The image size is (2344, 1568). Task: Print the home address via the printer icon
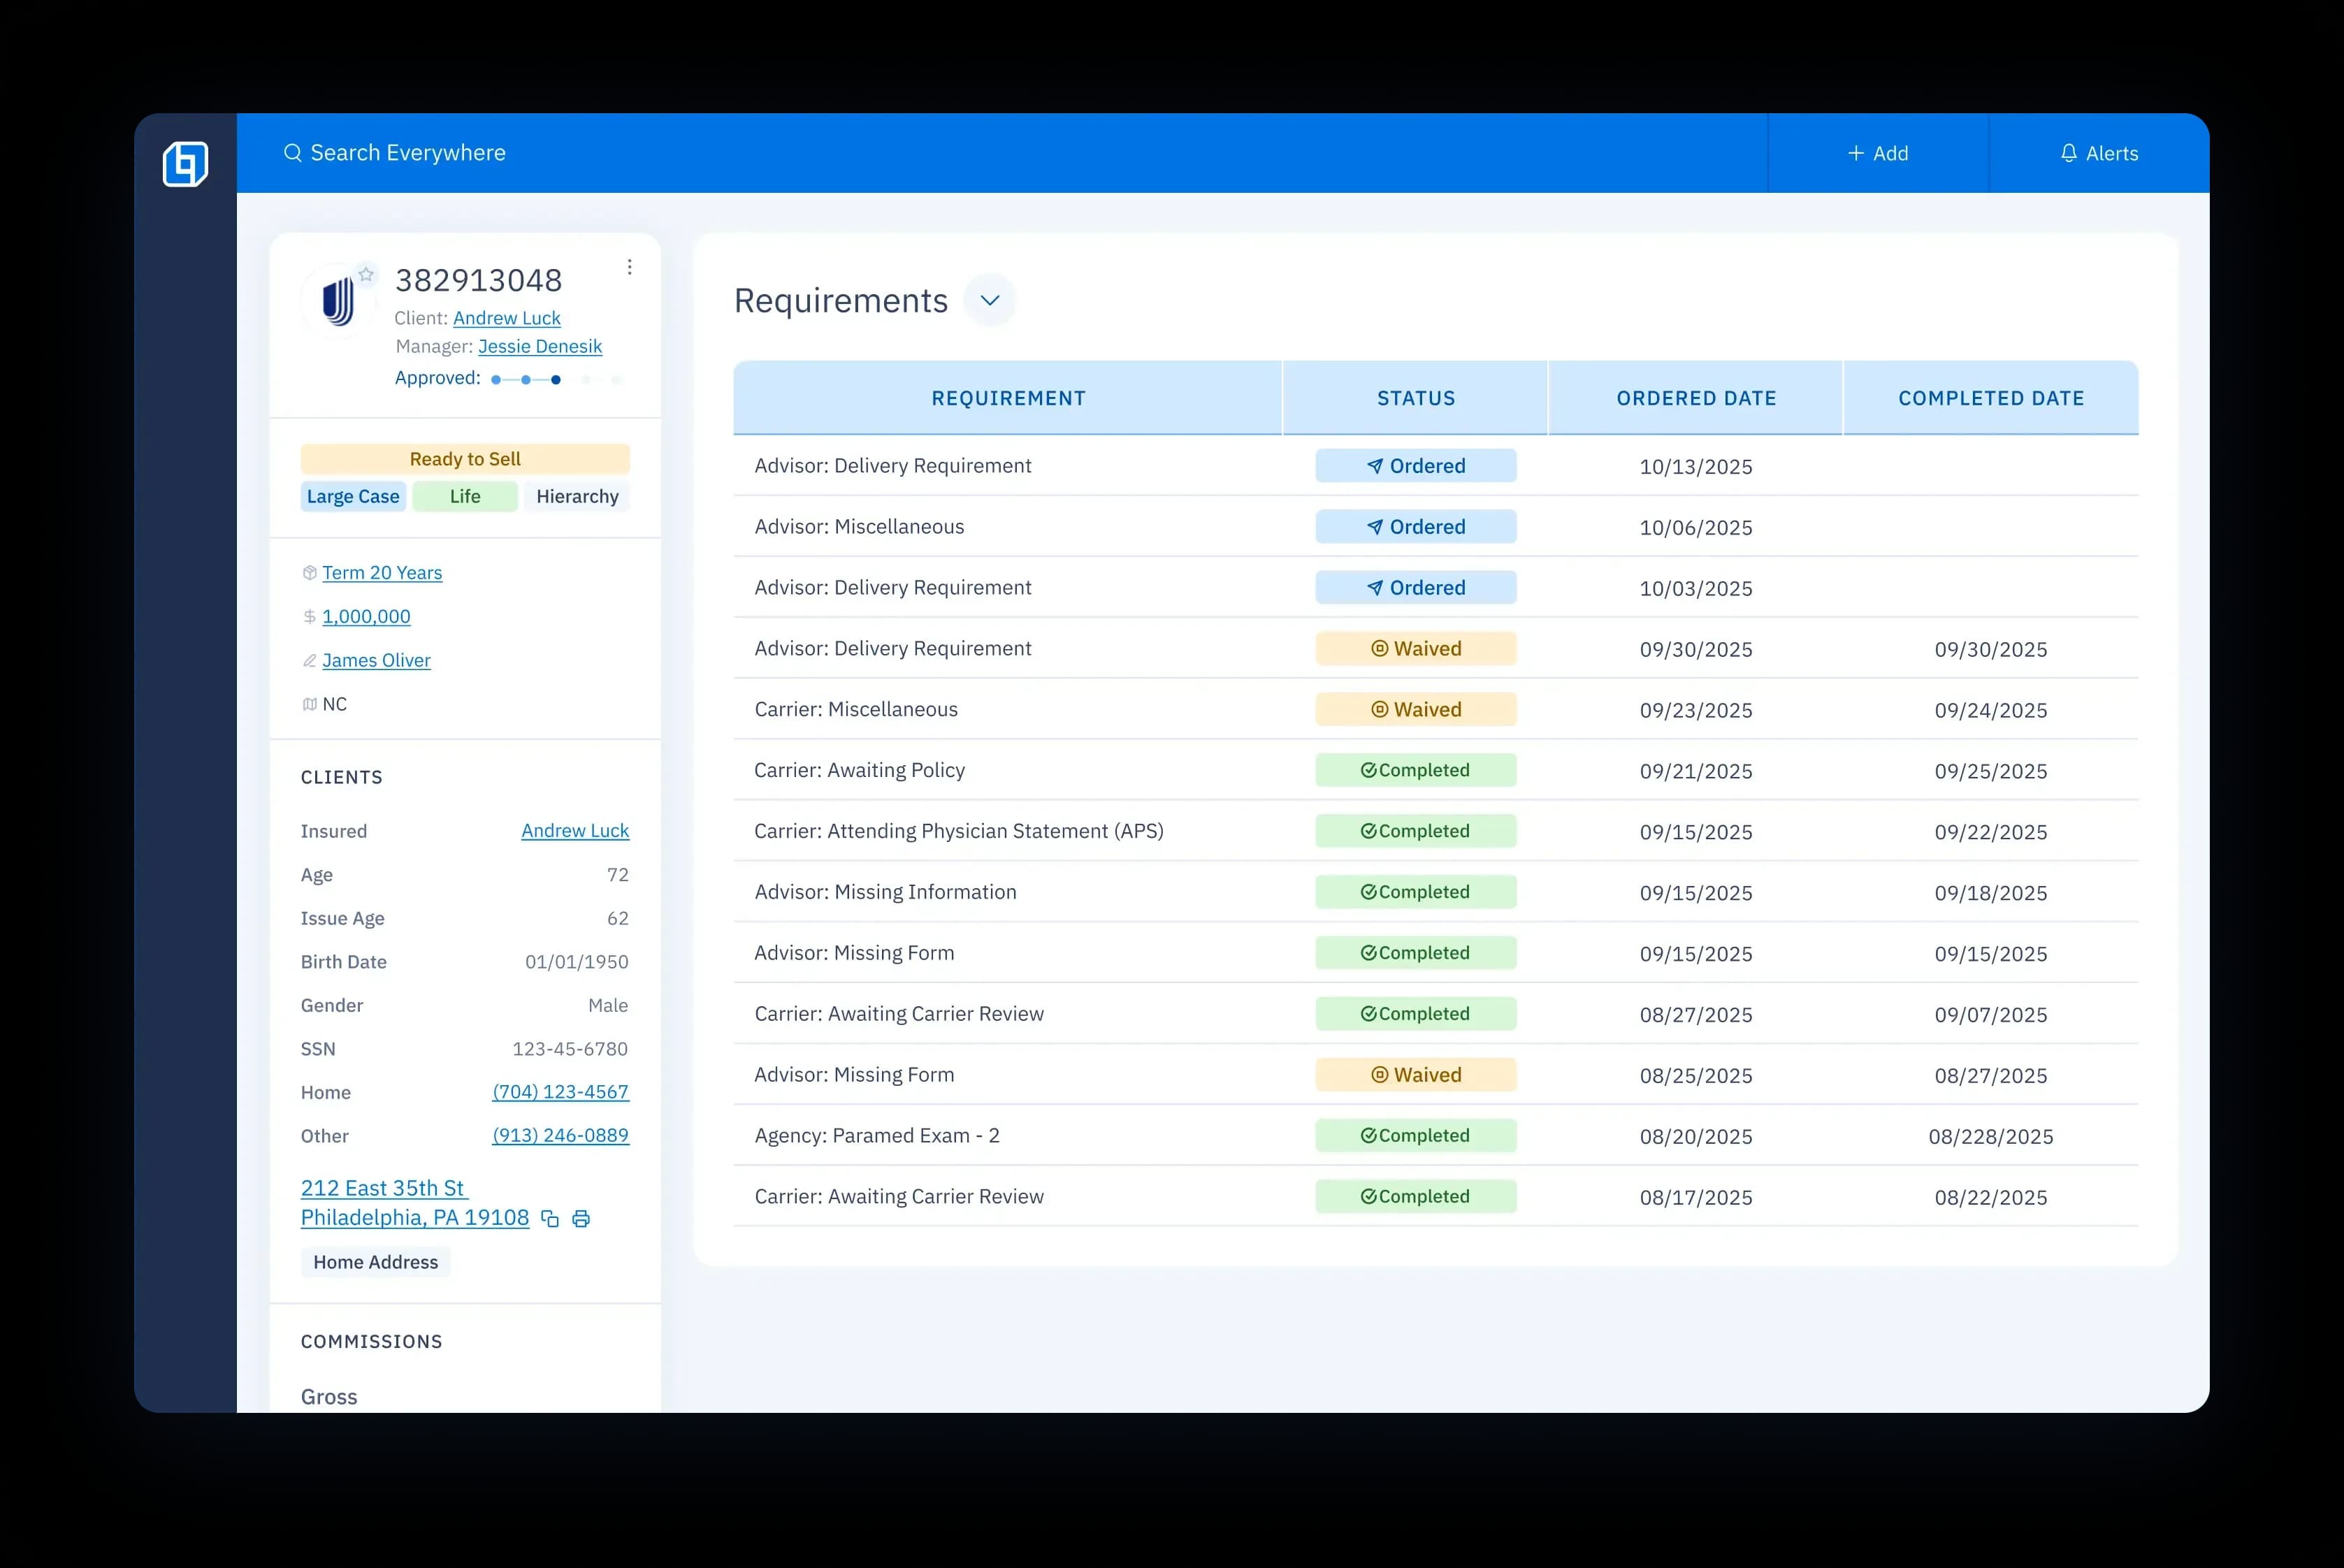click(582, 1218)
